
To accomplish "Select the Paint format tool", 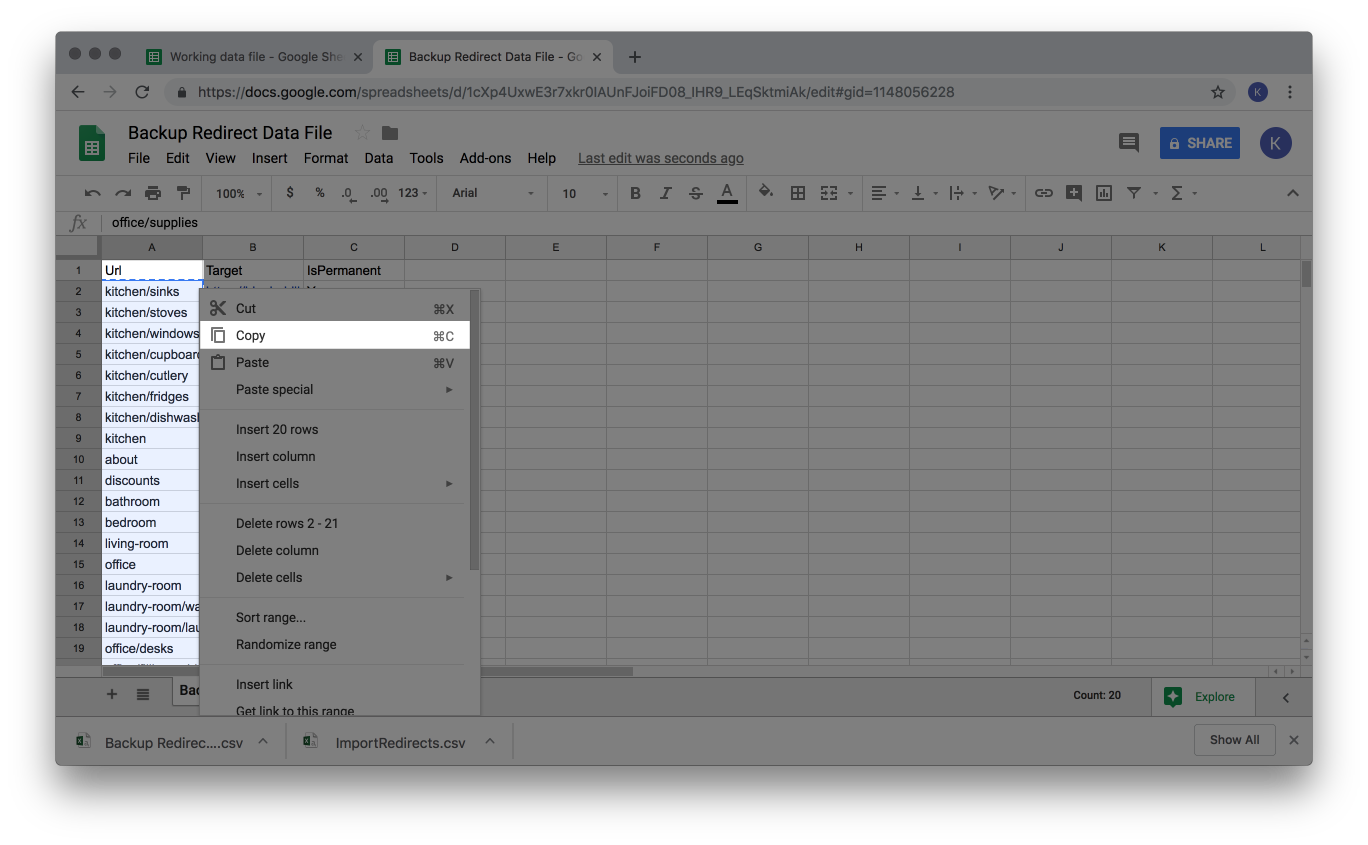I will tap(183, 193).
